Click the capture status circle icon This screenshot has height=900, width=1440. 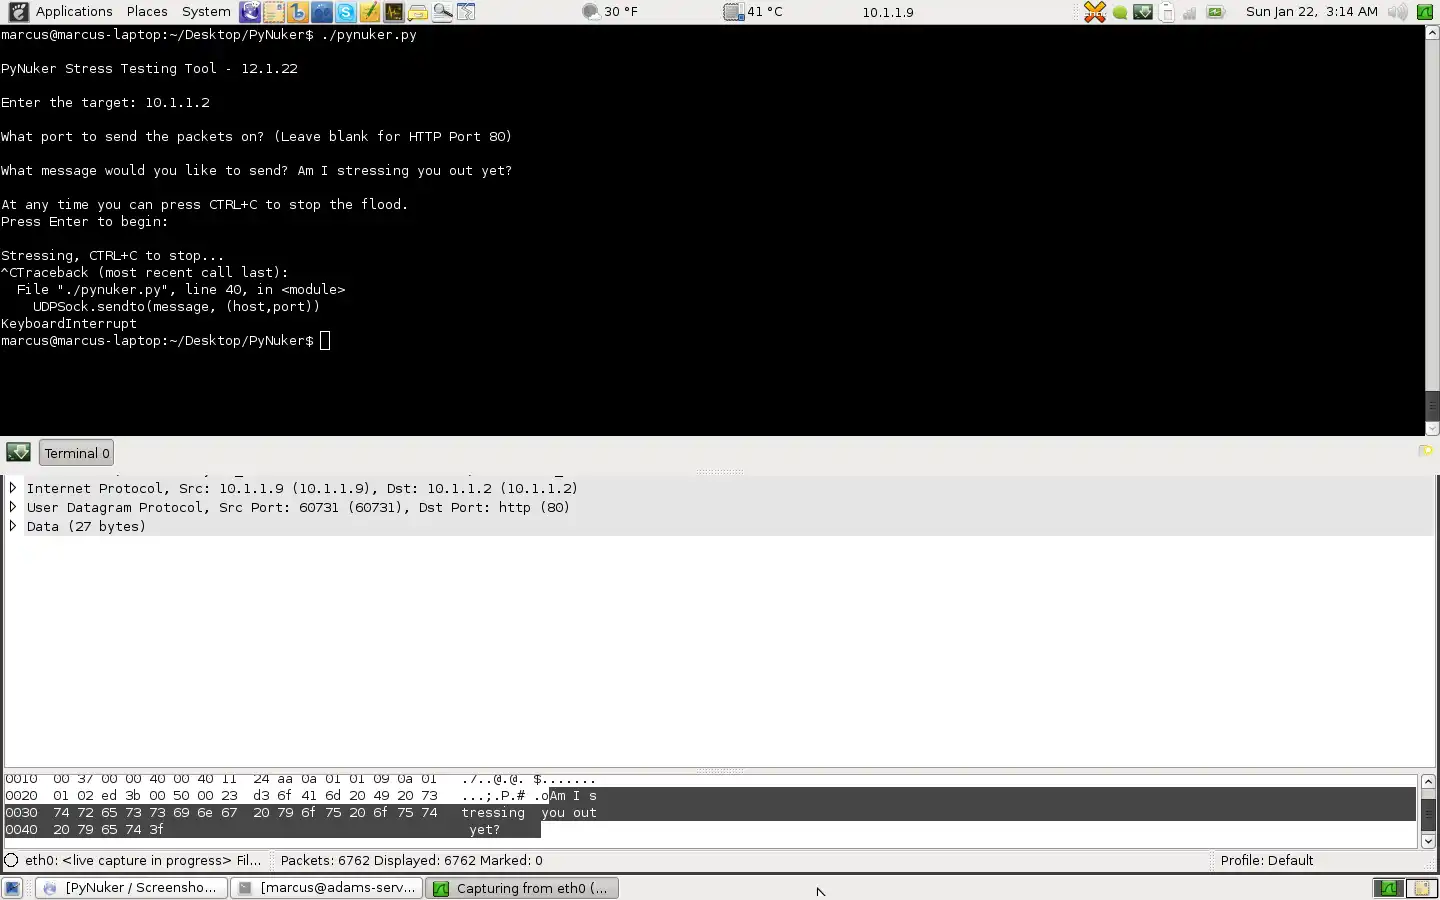click(11, 860)
